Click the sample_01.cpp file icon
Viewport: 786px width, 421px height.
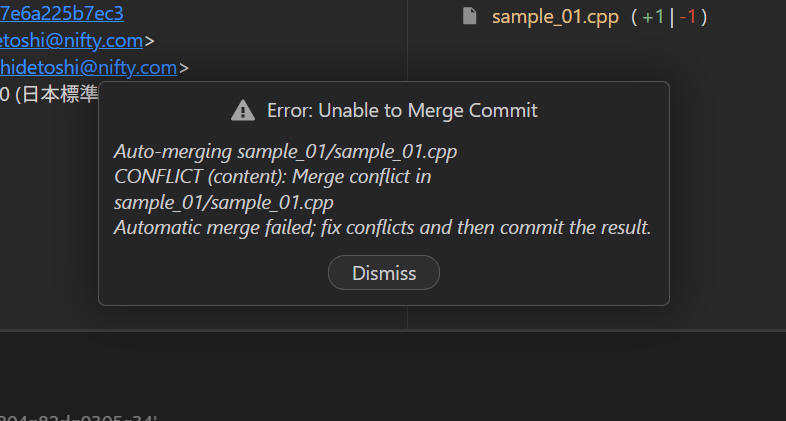[x=469, y=16]
